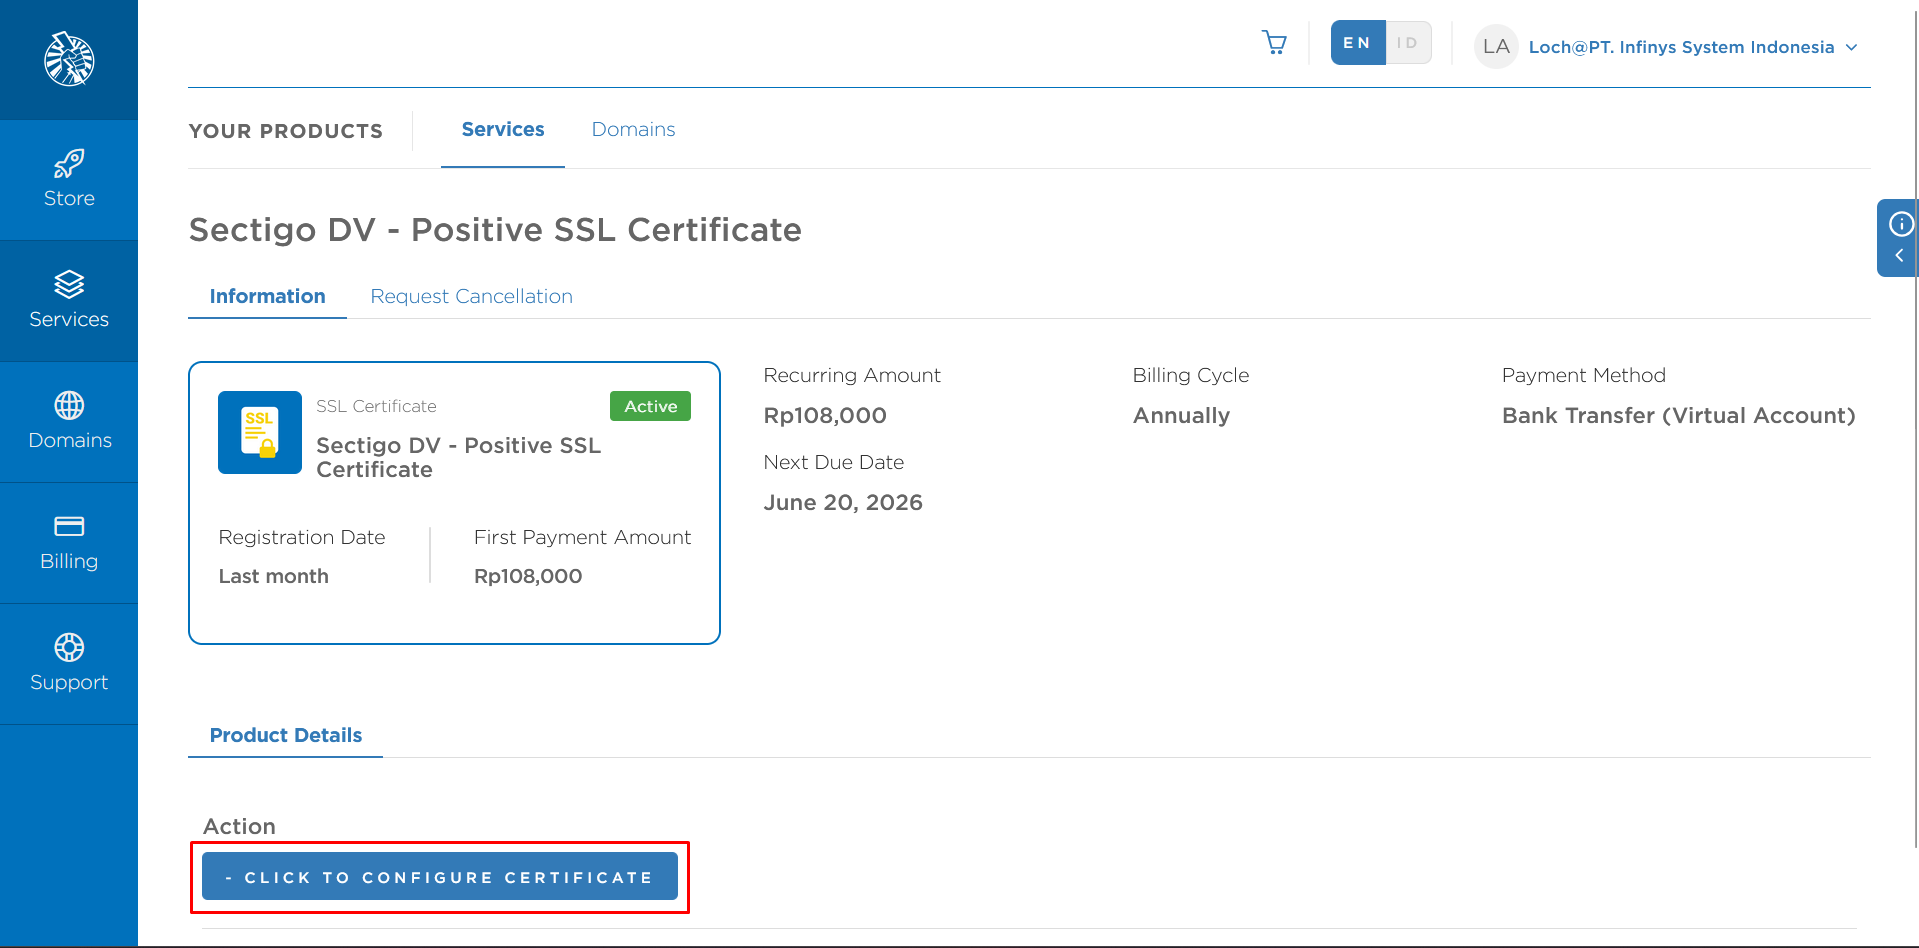Open the Store rocket icon

[x=69, y=163]
